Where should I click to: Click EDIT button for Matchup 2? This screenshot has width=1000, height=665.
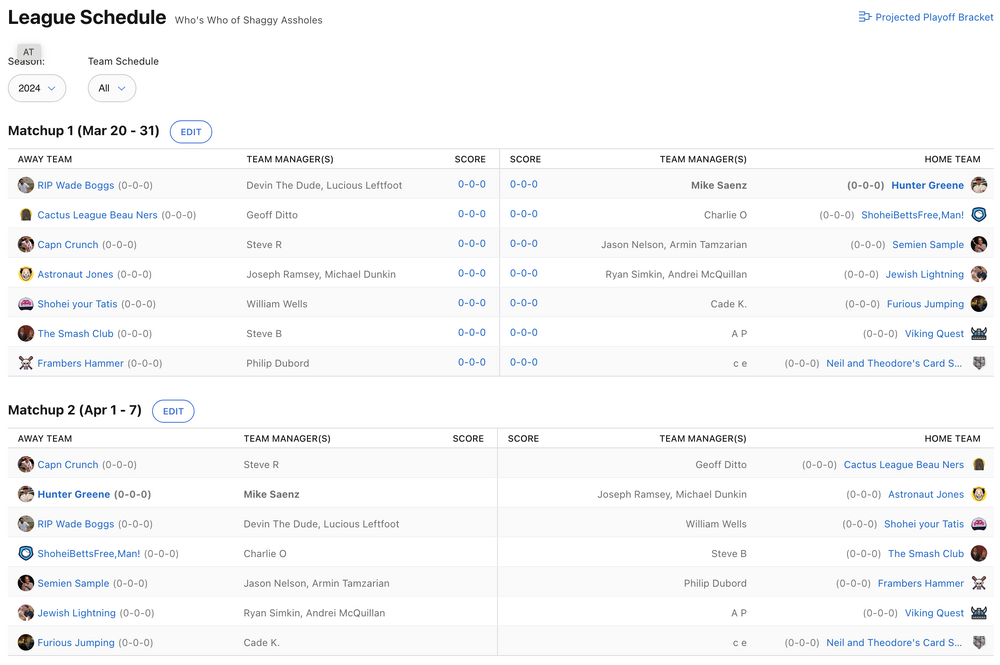(x=173, y=411)
